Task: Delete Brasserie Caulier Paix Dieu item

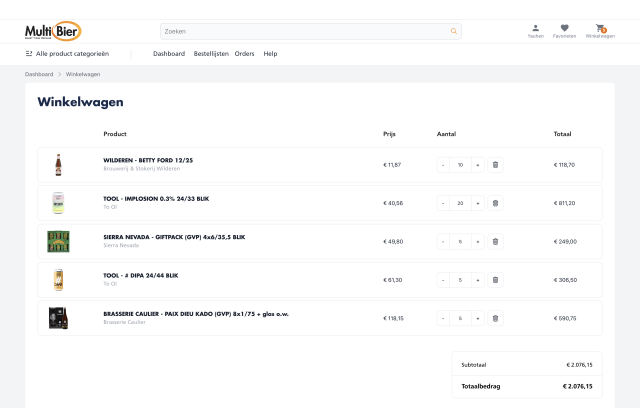Action: point(495,318)
